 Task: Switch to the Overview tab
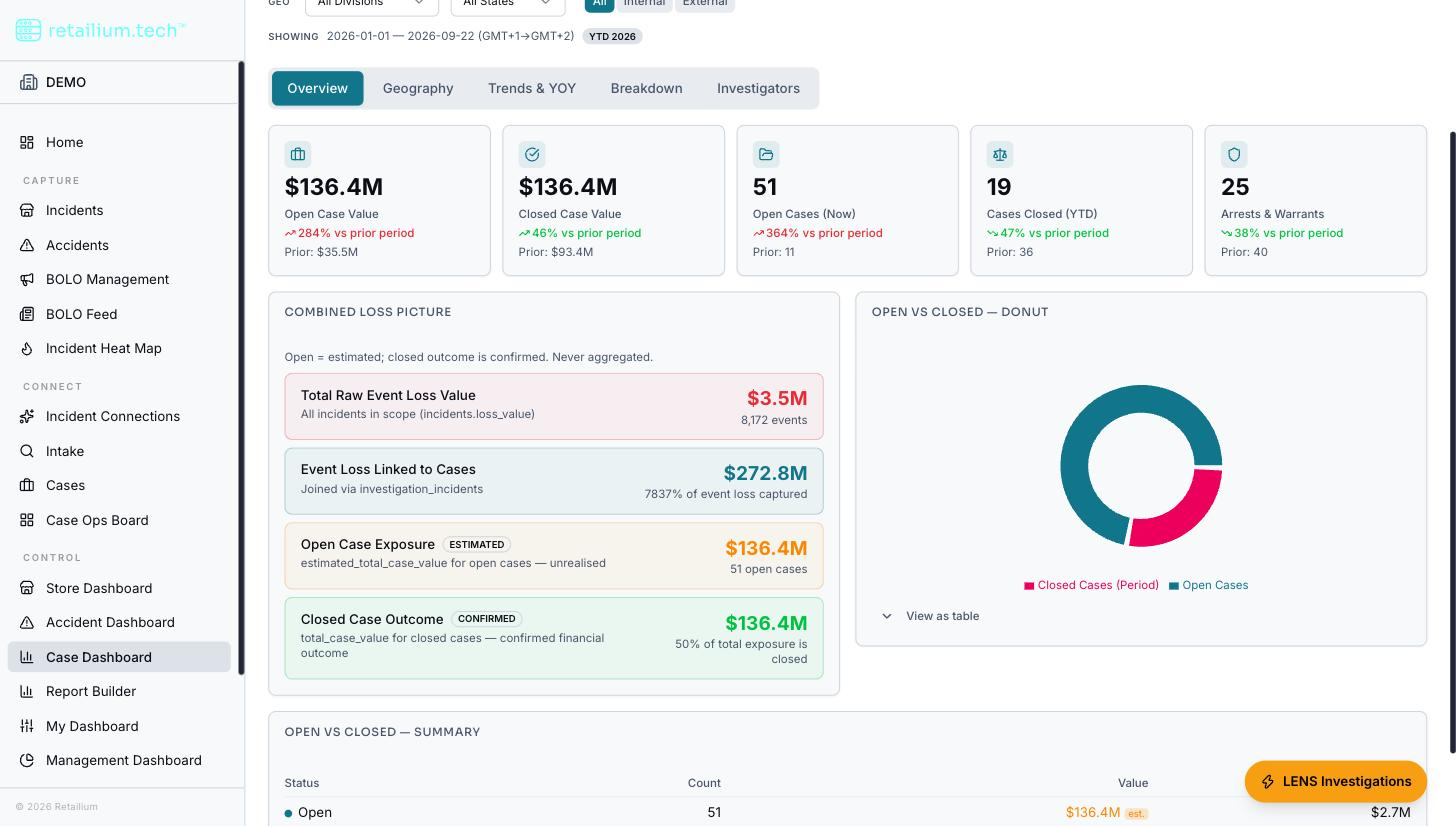pyautogui.click(x=317, y=88)
